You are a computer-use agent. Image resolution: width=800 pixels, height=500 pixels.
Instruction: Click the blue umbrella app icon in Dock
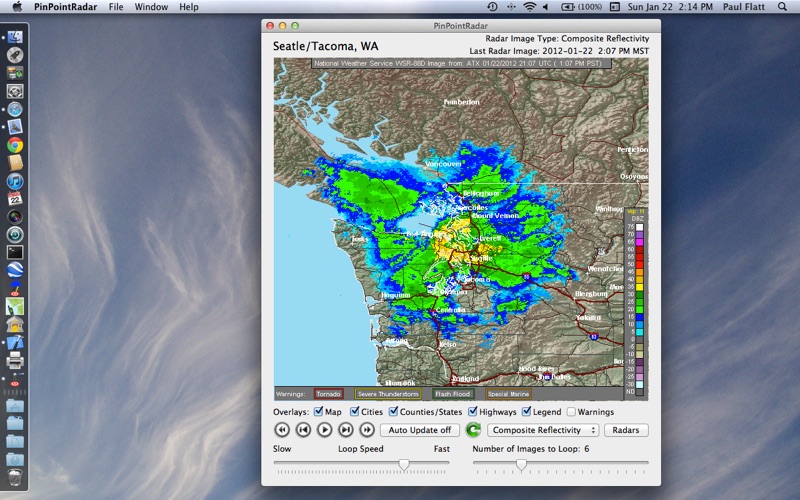click(15, 288)
